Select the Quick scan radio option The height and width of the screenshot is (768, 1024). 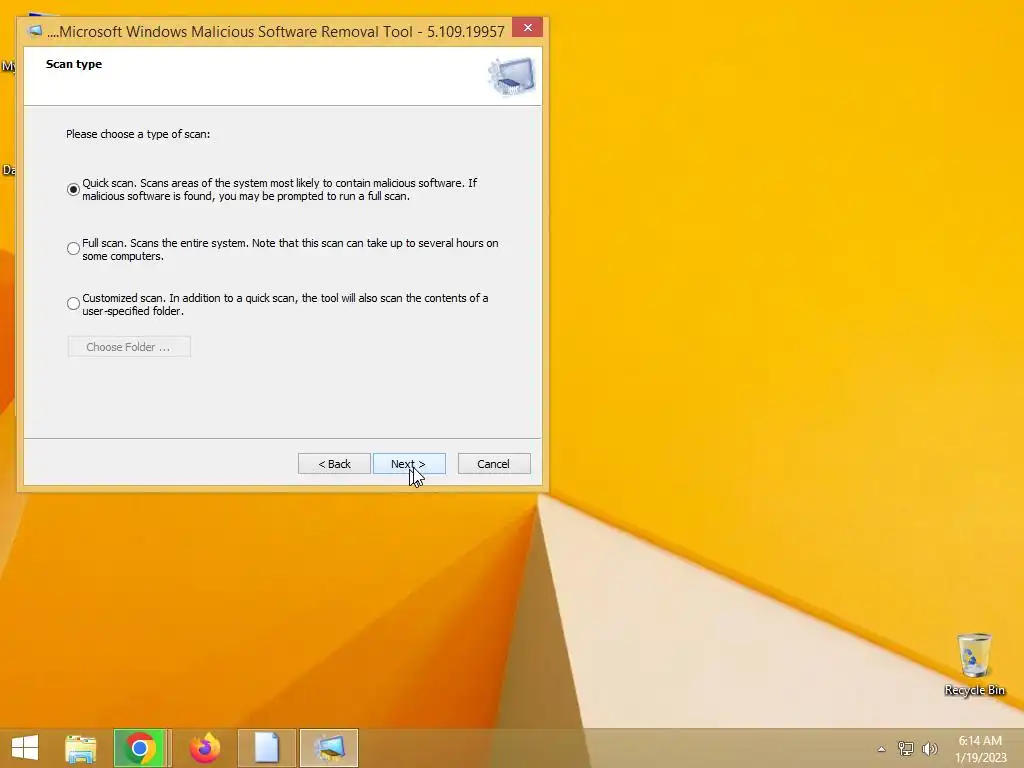(73, 189)
